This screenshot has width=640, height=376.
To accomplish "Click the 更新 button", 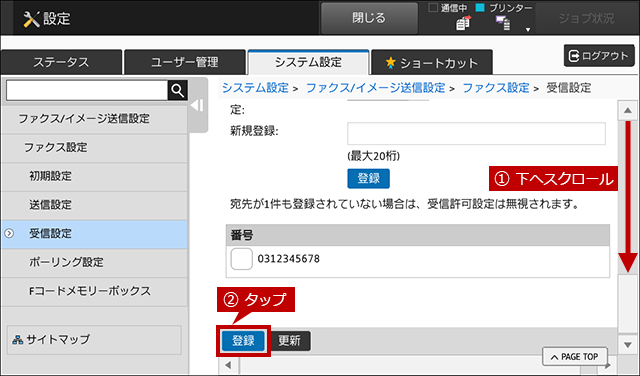I will 289,340.
